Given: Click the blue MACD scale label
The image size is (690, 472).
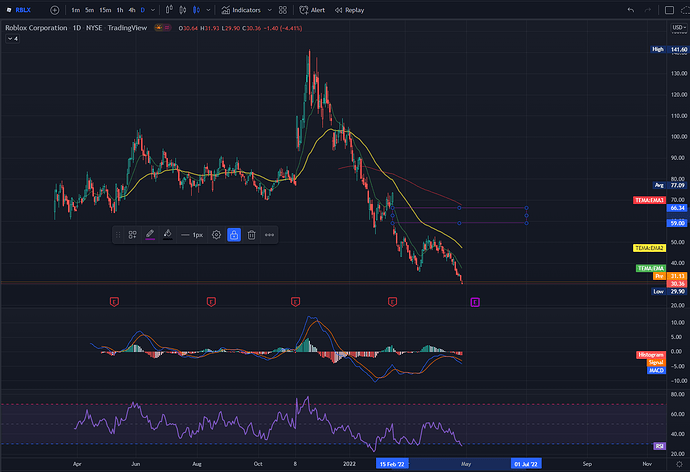Looking at the screenshot, I should (x=656, y=370).
